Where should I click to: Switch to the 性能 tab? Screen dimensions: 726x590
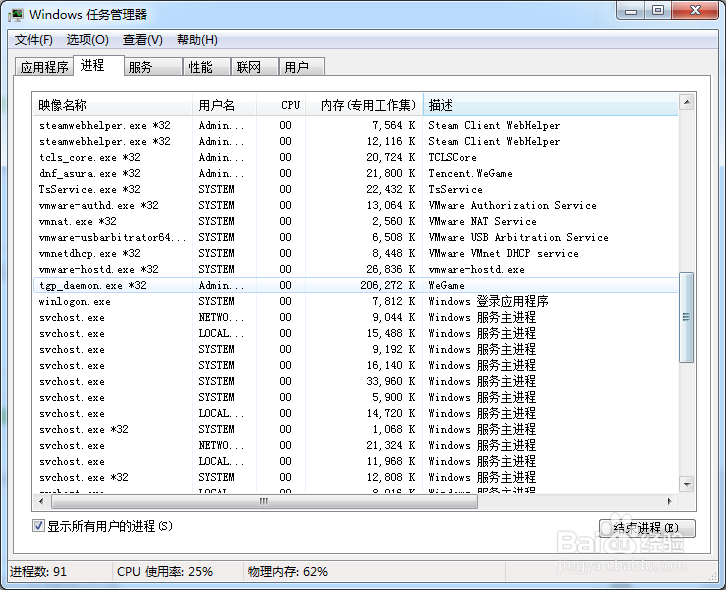pyautogui.click(x=207, y=67)
